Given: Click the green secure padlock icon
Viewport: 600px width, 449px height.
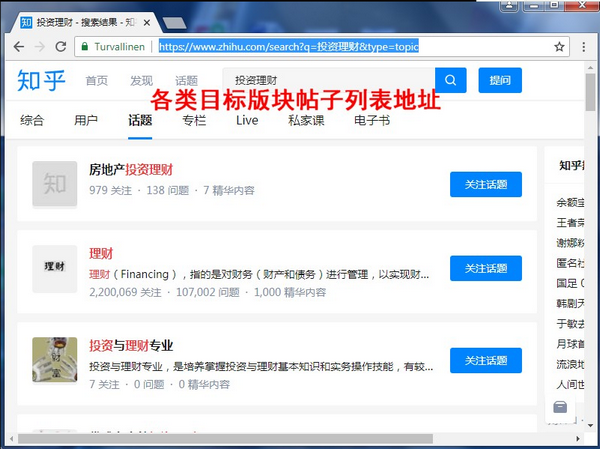Looking at the screenshot, I should 85,47.
